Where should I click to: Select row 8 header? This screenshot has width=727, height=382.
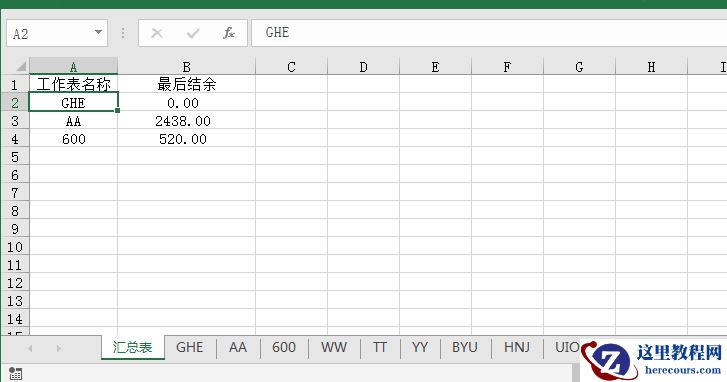pyautogui.click(x=15, y=210)
